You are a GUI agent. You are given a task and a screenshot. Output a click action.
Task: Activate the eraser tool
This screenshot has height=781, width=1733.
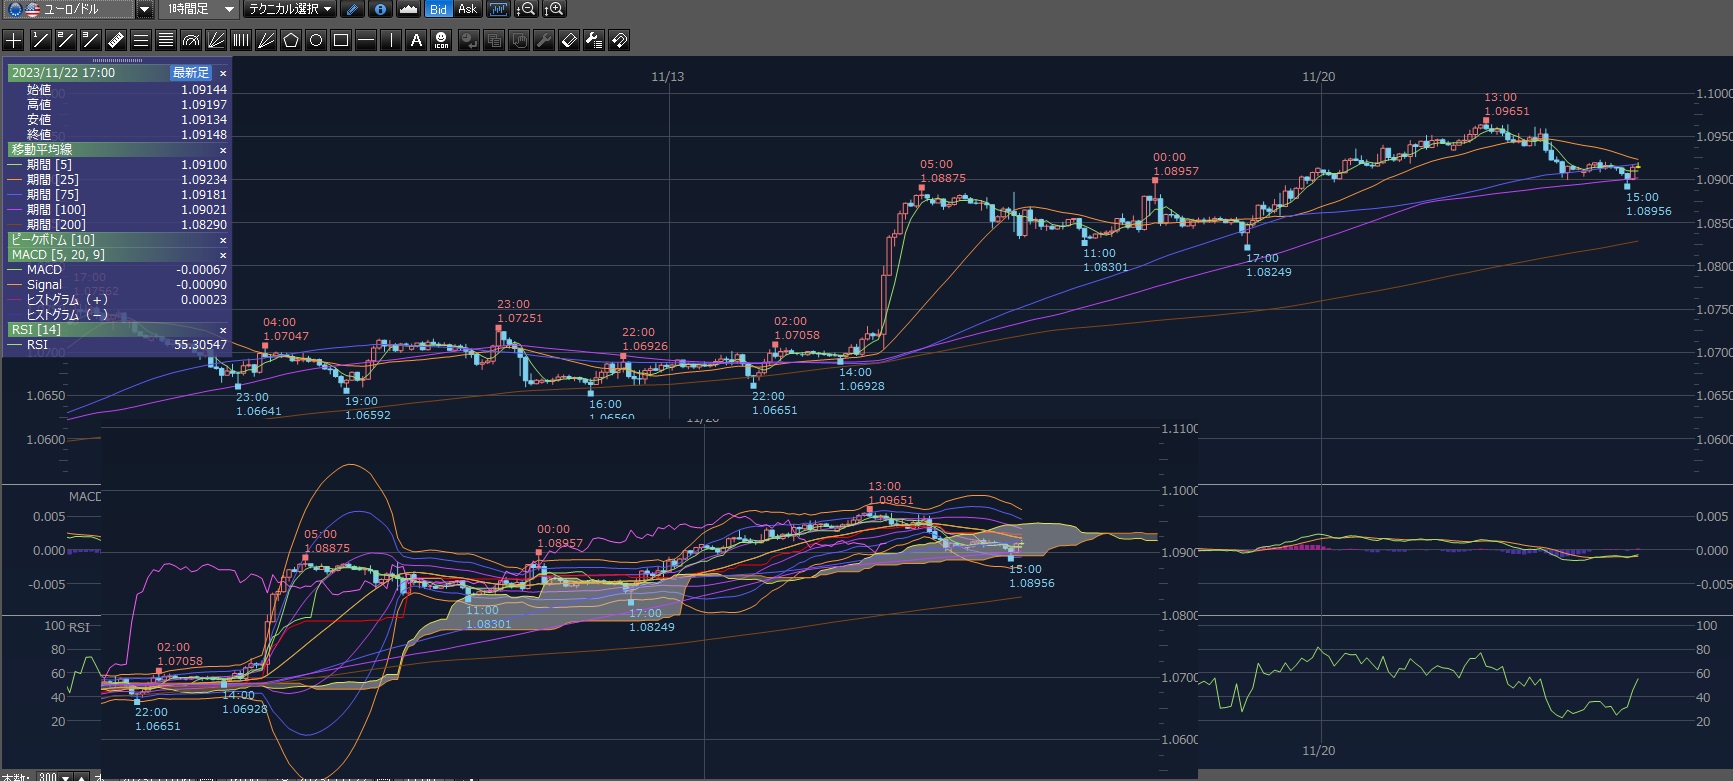pos(569,40)
